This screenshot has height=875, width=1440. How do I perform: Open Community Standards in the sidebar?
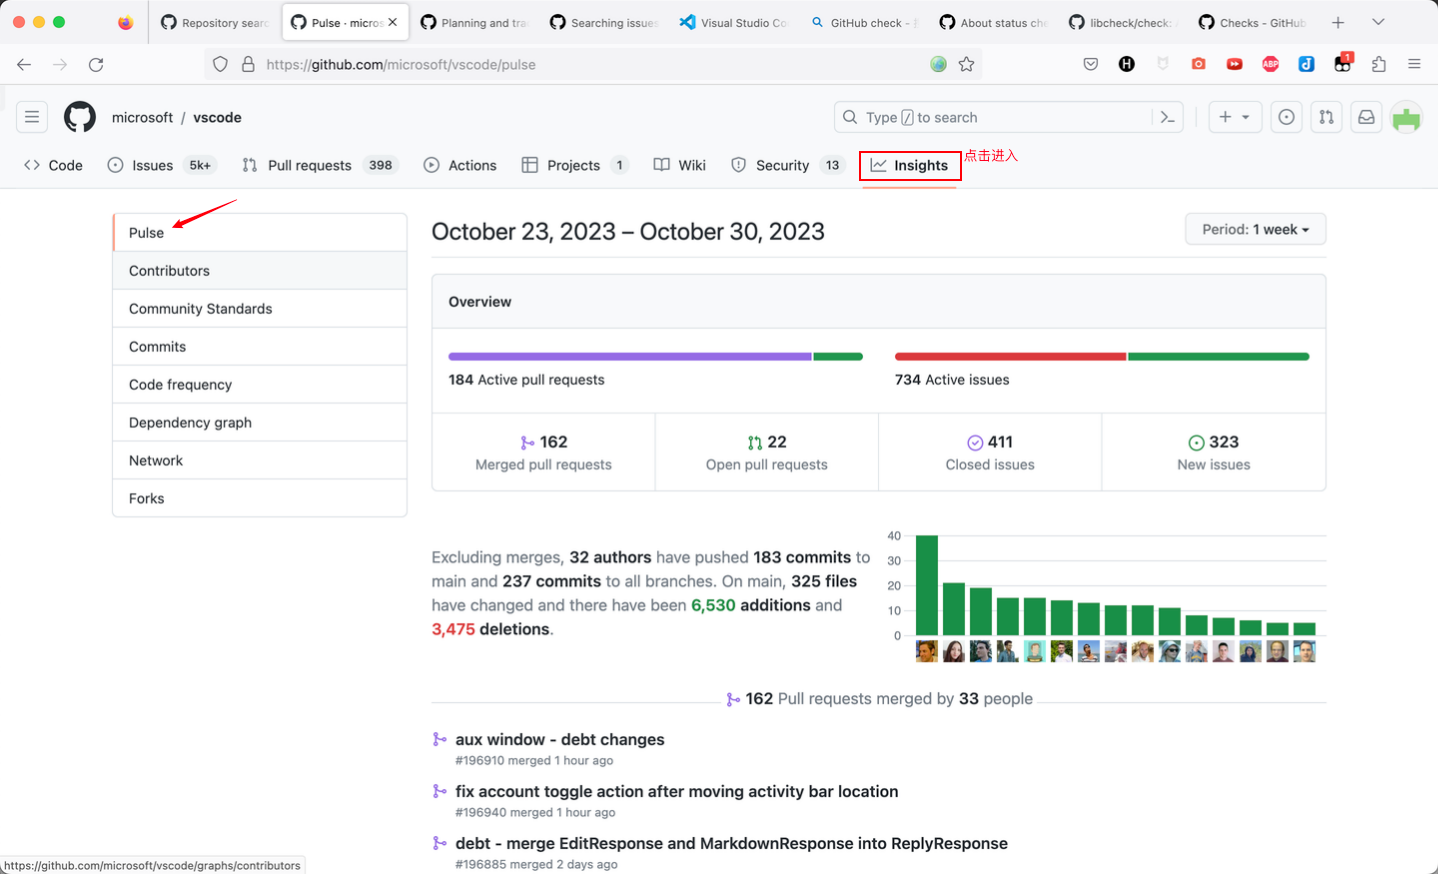click(x=260, y=309)
